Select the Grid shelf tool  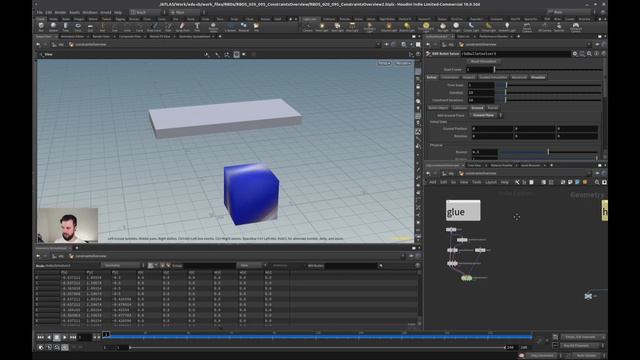coord(90,27)
